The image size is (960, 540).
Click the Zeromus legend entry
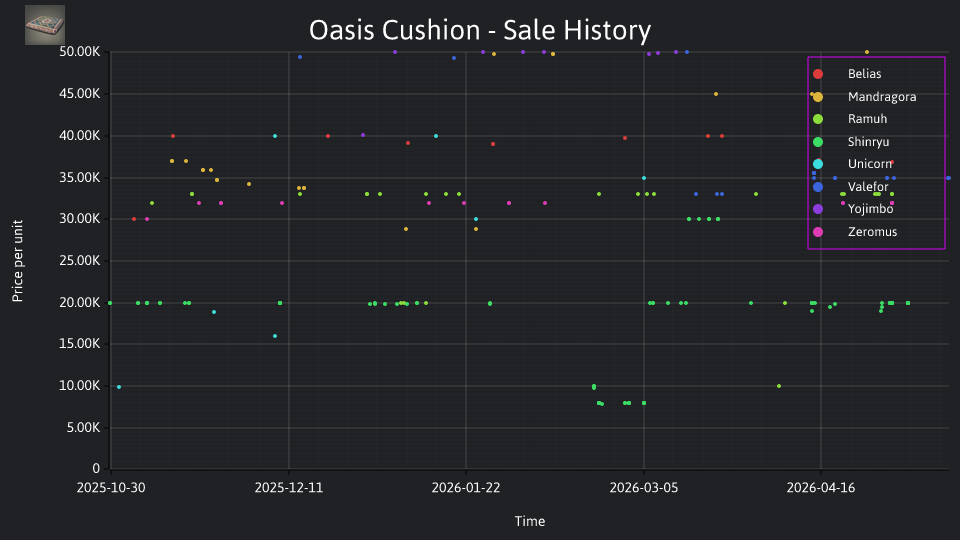(x=855, y=232)
